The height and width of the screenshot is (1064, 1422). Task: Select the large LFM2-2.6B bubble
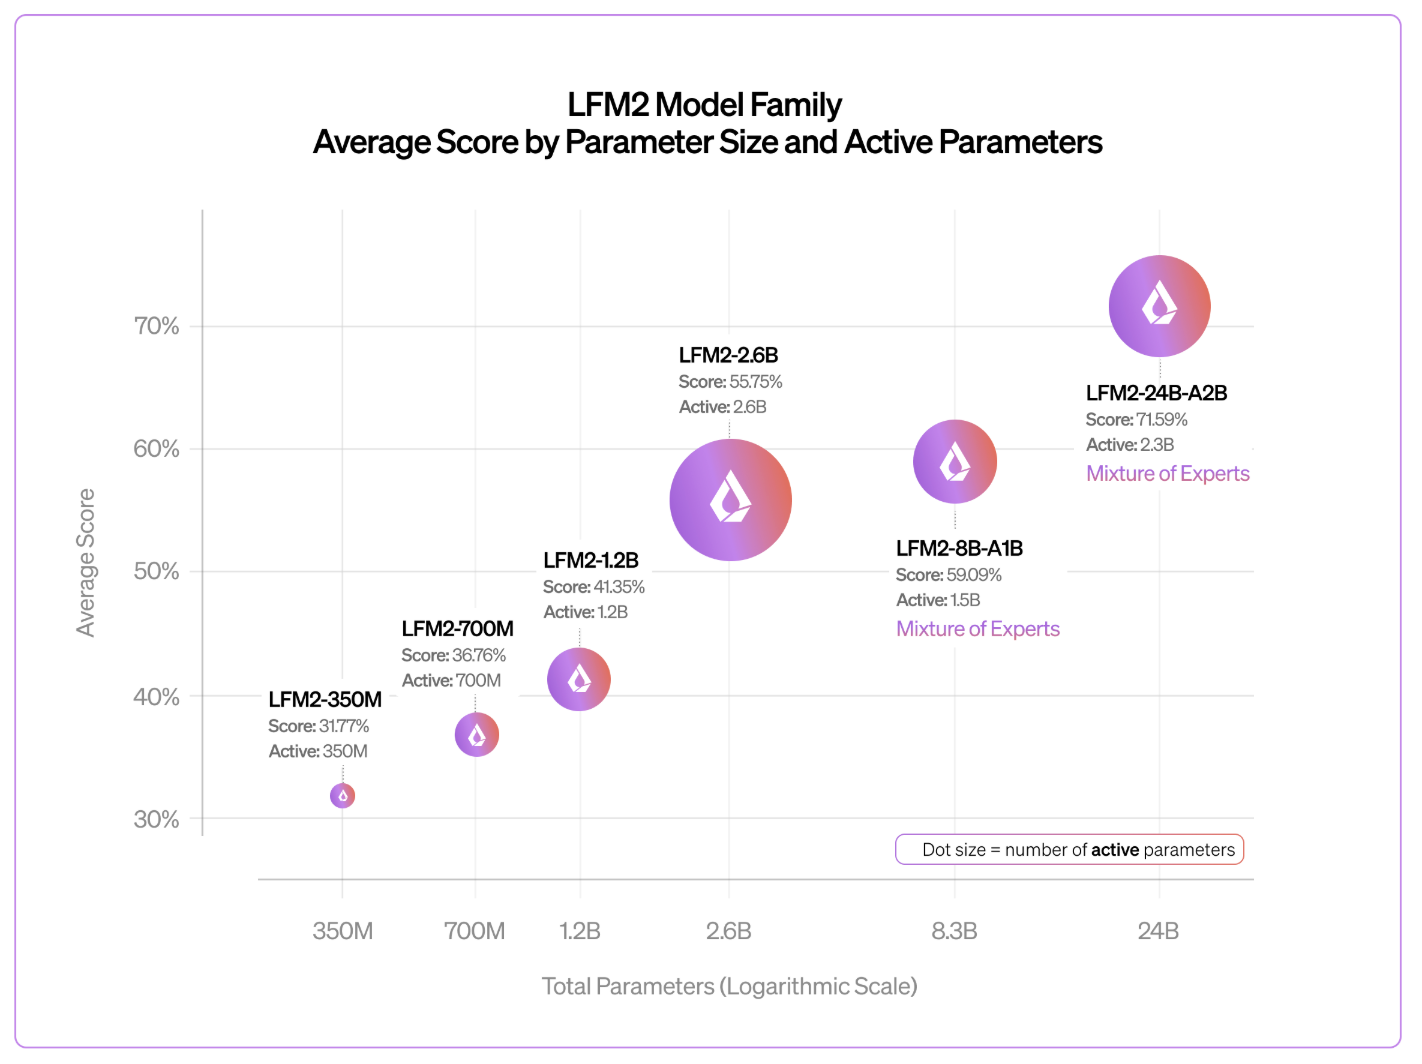730,500
